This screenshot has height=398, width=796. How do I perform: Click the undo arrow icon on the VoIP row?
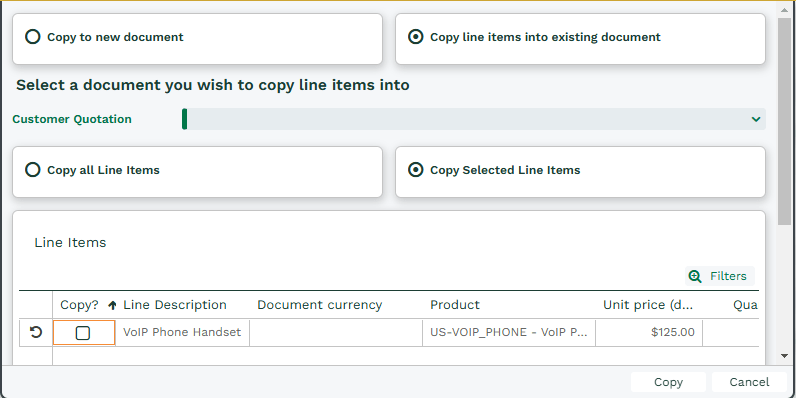[x=36, y=333]
